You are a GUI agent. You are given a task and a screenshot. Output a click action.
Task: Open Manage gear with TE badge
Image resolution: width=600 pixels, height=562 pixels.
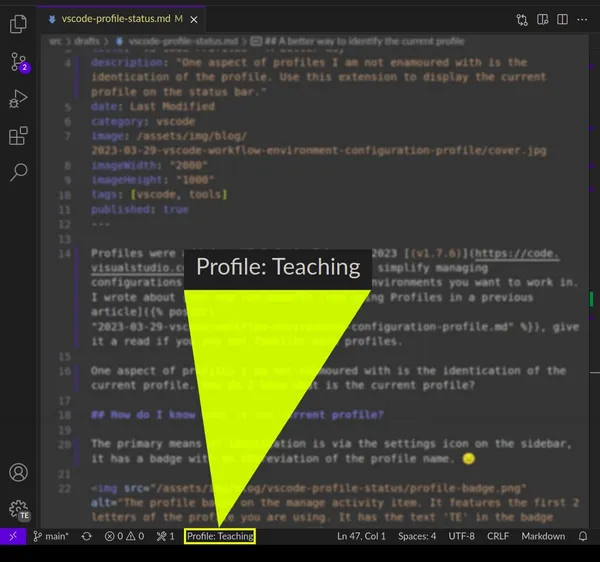click(x=19, y=510)
